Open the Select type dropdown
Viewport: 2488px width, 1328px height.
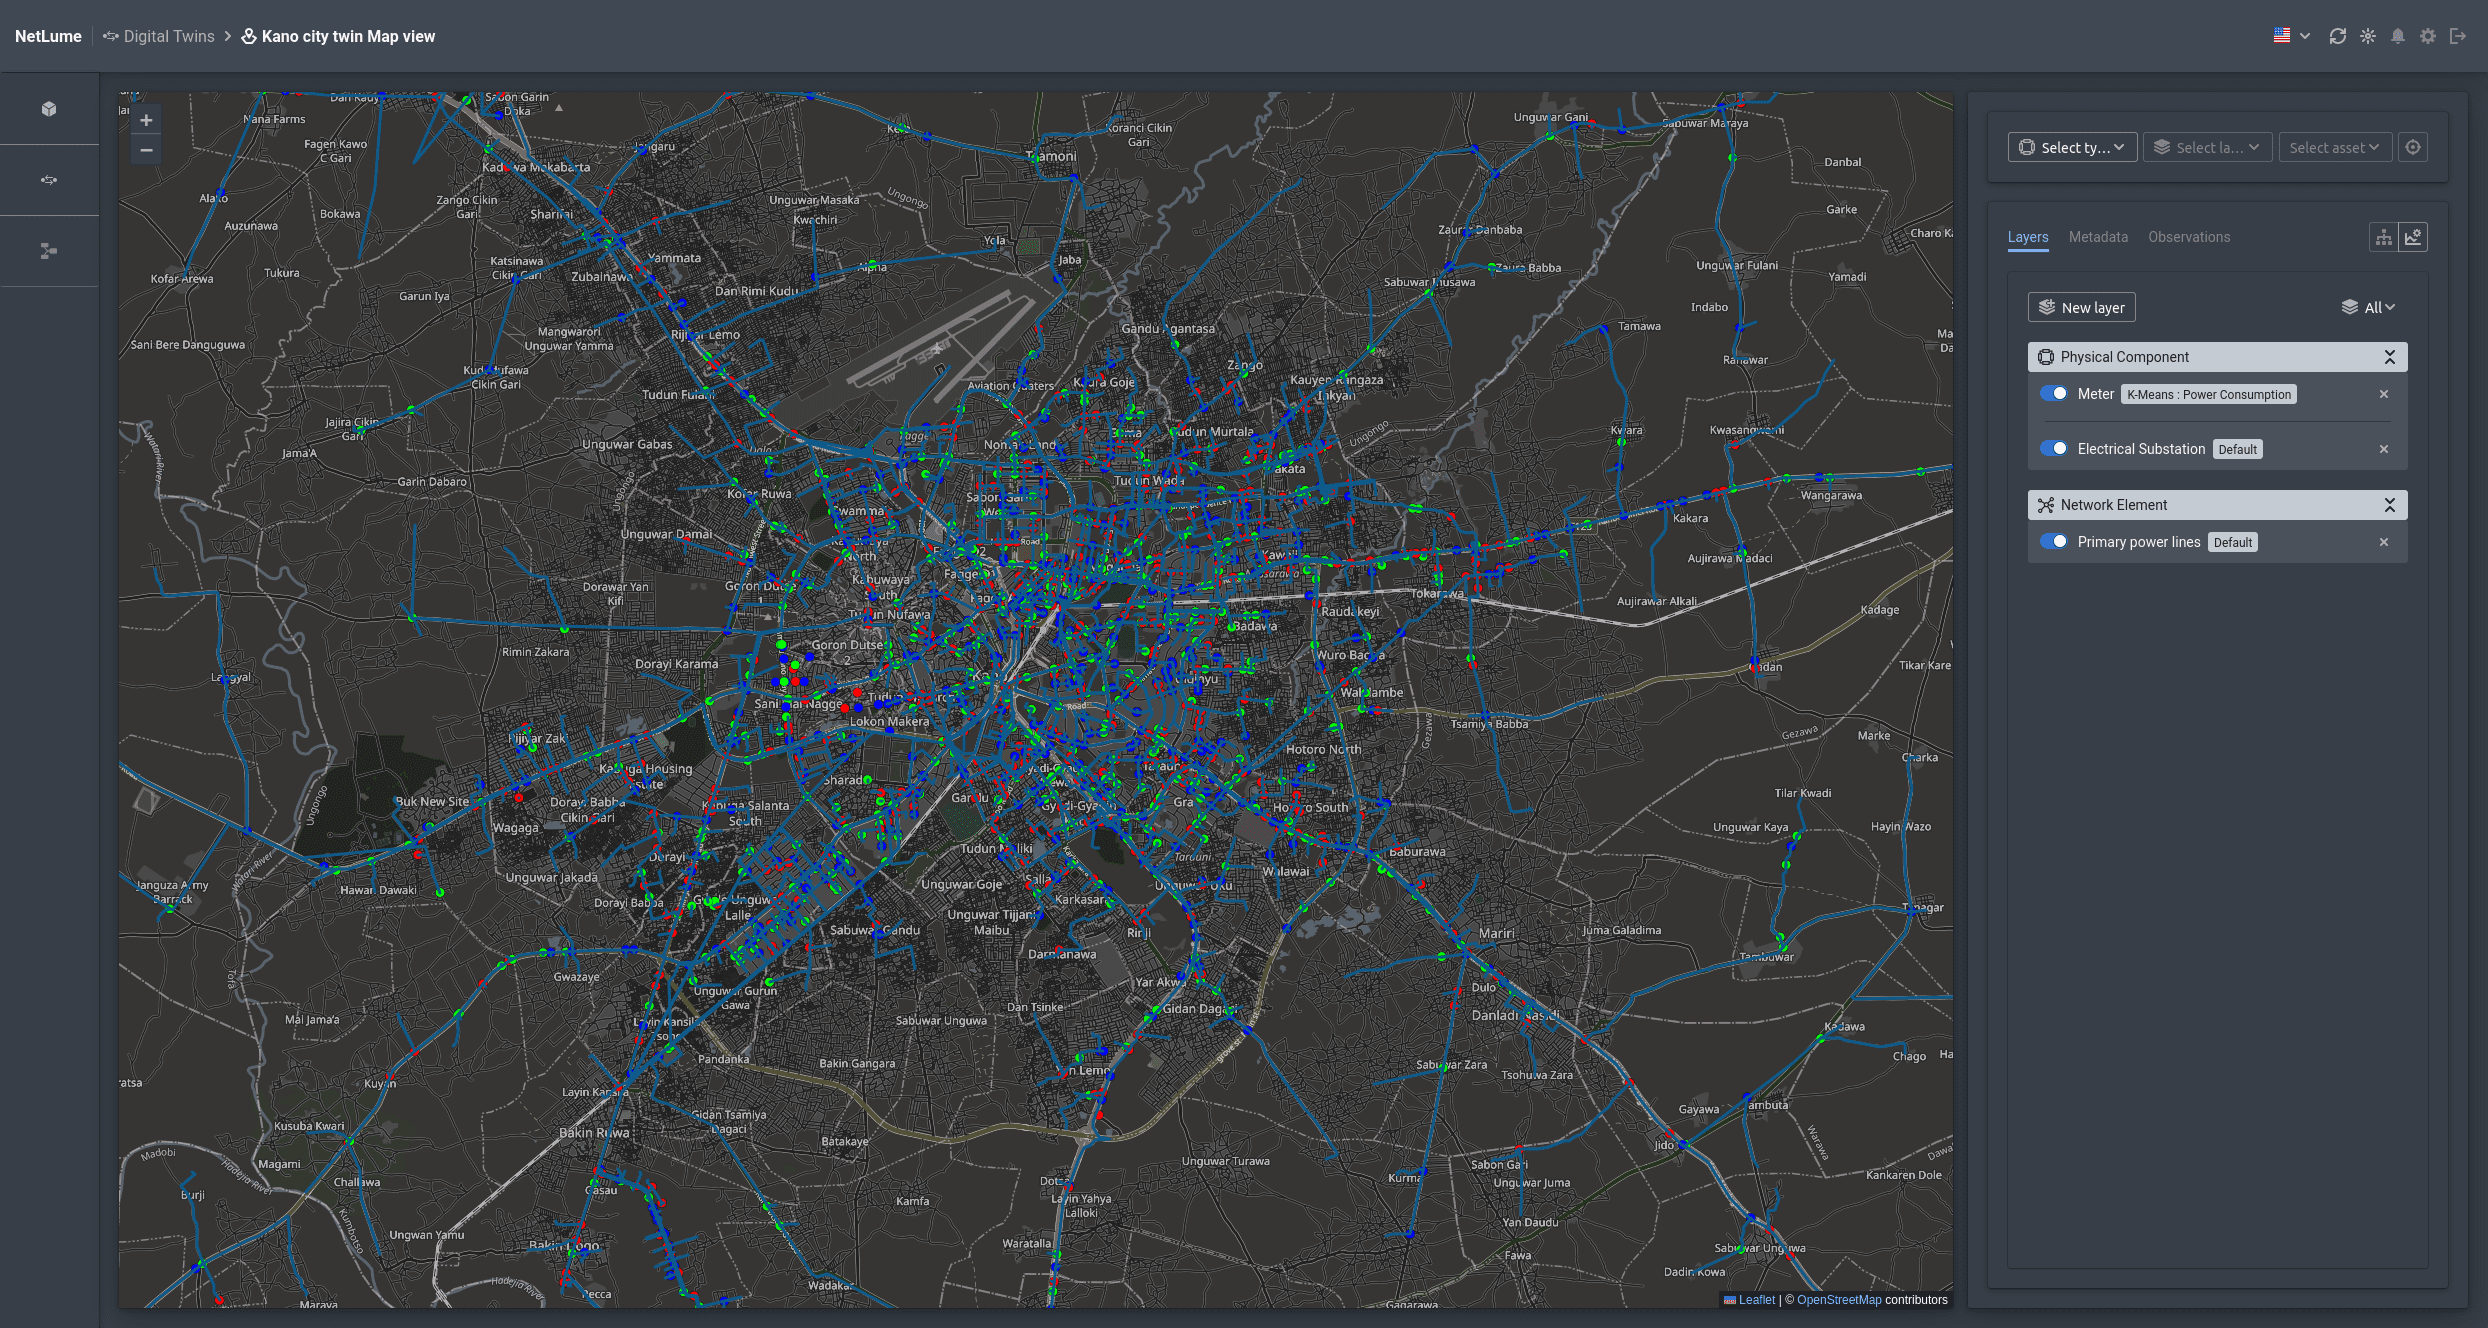point(2072,147)
